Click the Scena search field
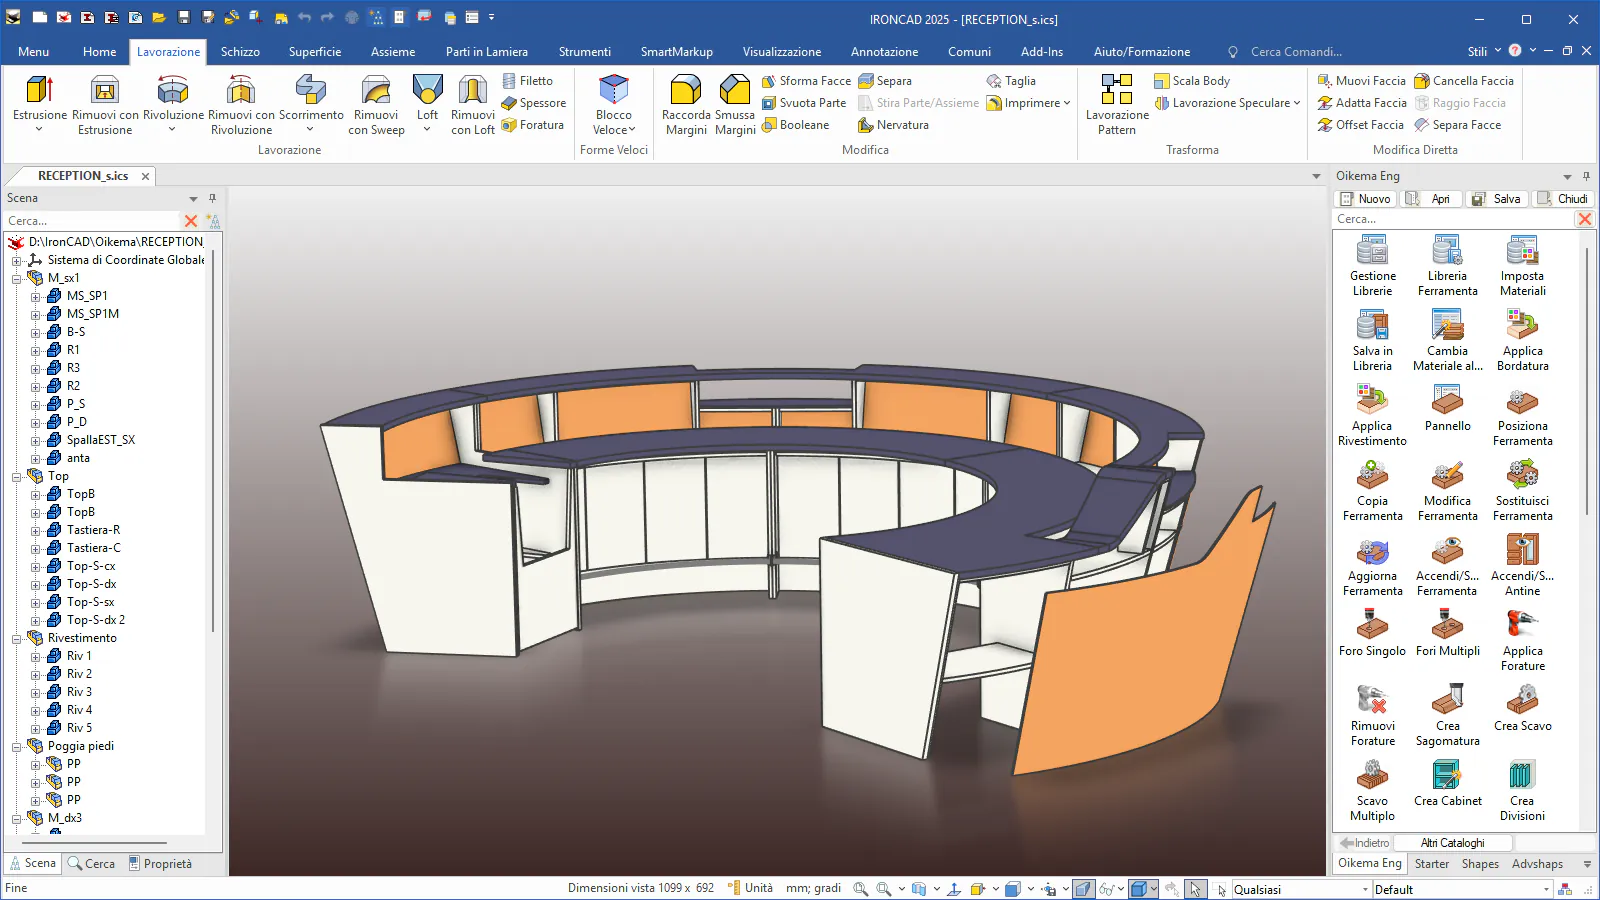 coord(92,221)
